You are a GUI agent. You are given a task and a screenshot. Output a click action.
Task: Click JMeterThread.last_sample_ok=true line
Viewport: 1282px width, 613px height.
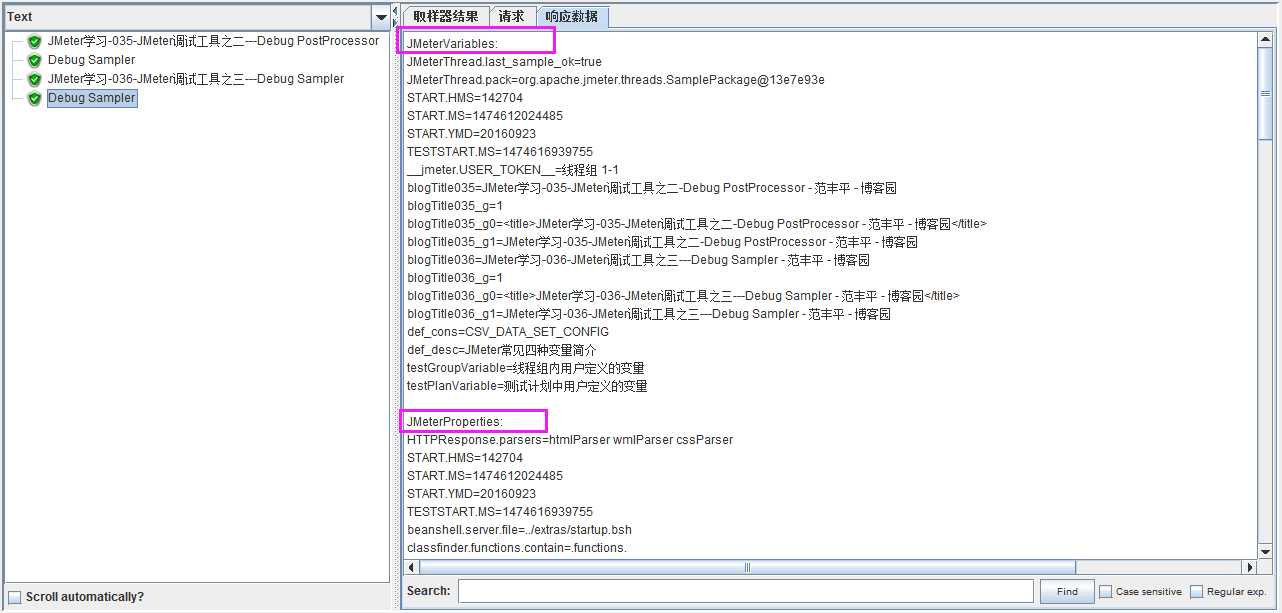[504, 62]
